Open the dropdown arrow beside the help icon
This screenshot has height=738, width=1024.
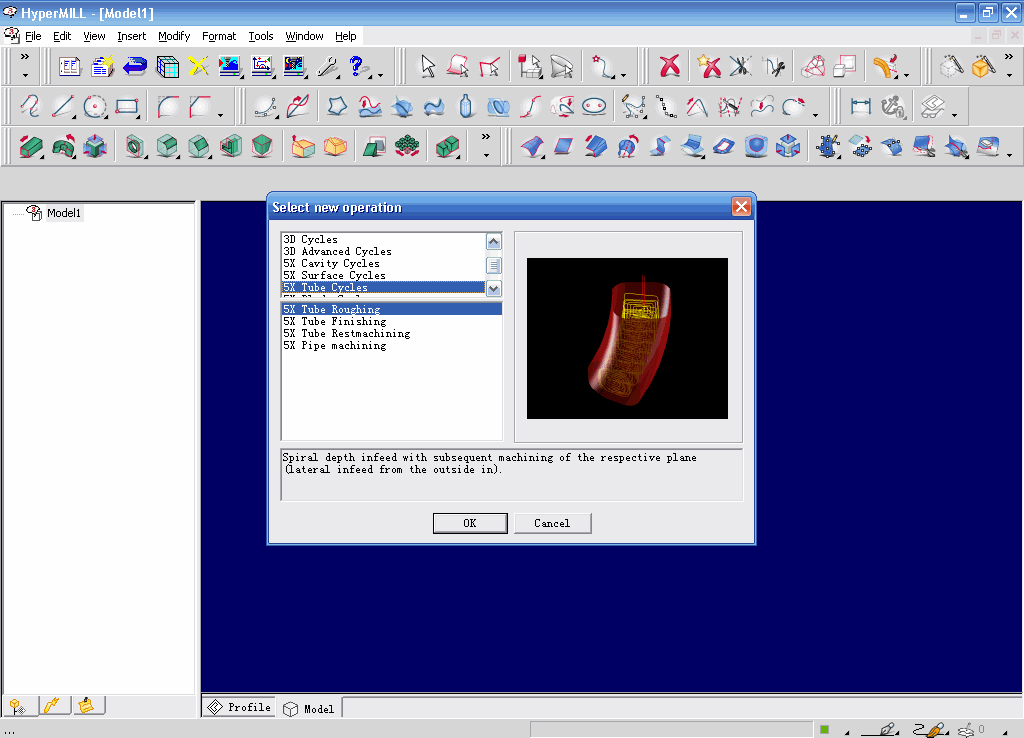click(x=380, y=75)
